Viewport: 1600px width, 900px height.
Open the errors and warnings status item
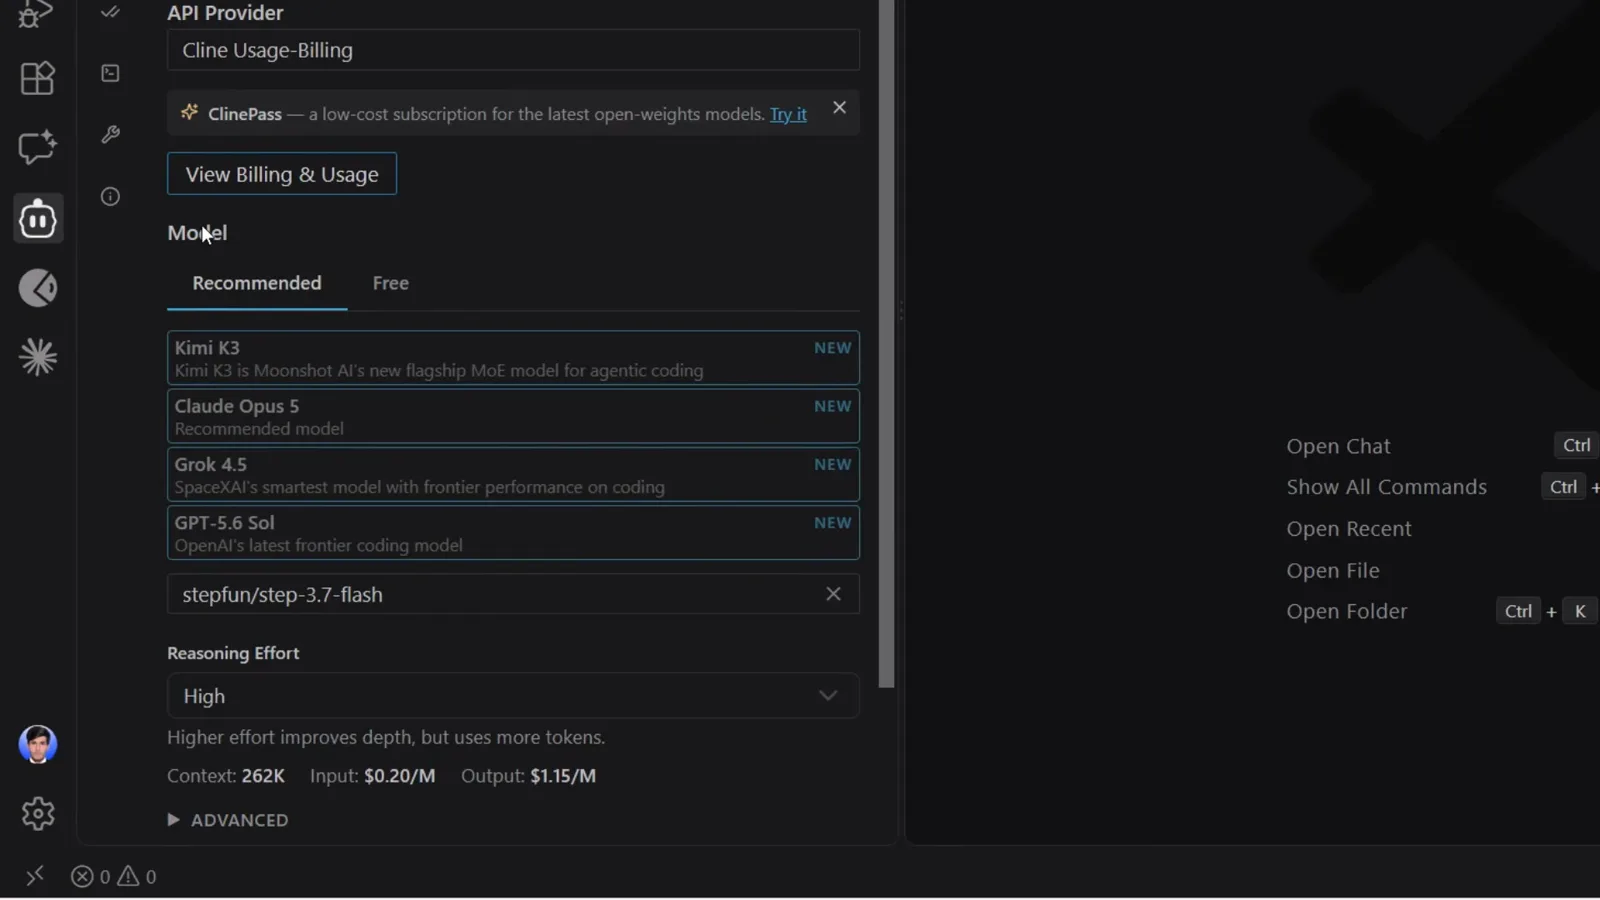pyautogui.click(x=113, y=877)
